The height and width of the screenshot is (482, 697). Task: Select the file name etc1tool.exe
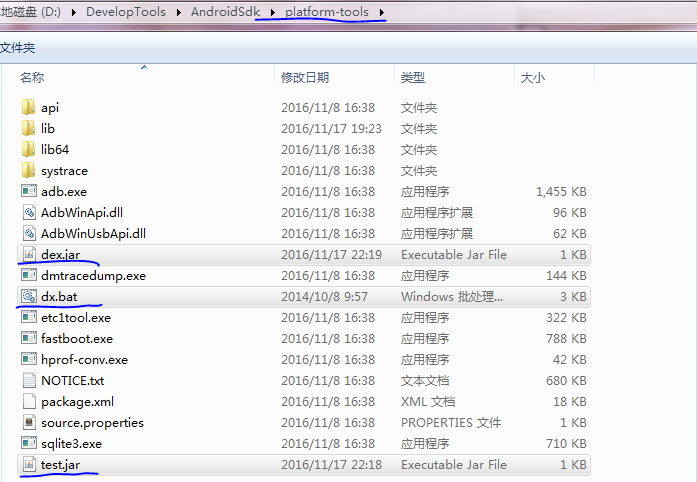click(76, 317)
